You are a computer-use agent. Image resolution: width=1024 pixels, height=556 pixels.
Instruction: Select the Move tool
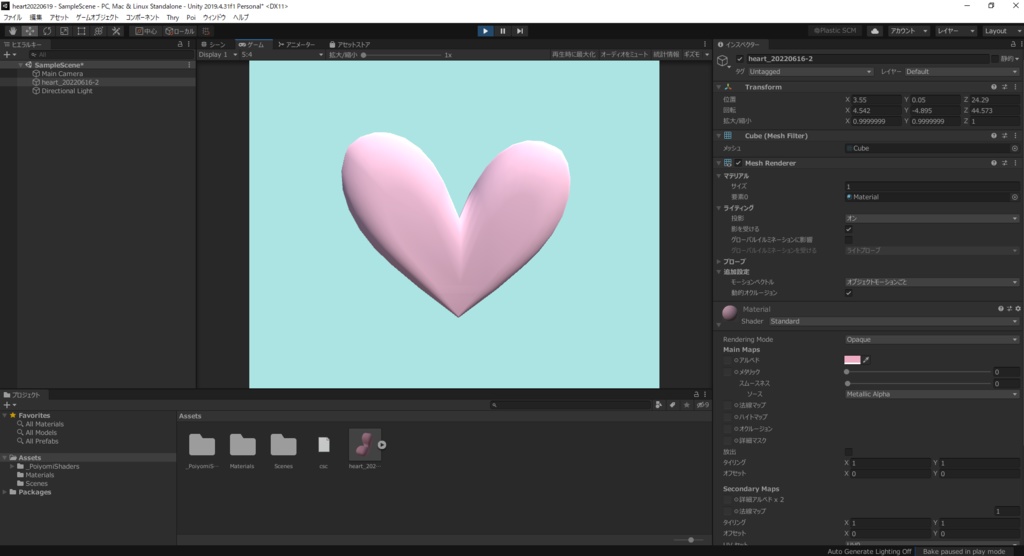tap(30, 31)
